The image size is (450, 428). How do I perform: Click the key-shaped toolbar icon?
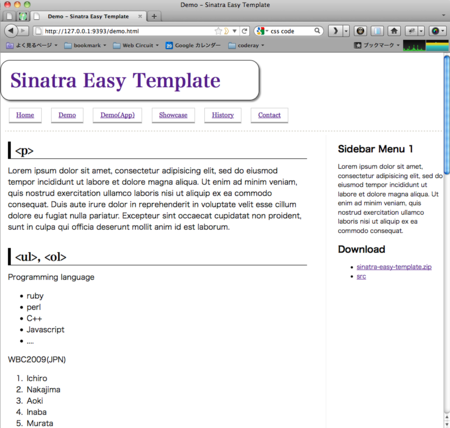[412, 31]
